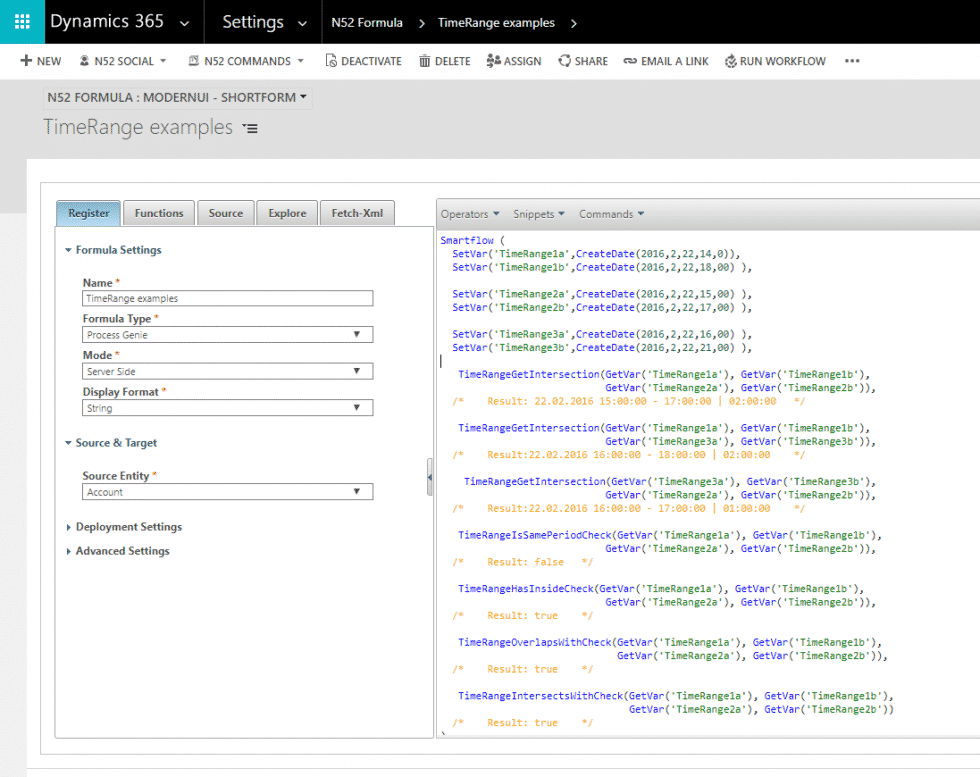
Task: Click the Name input field
Action: pyautogui.click(x=228, y=298)
